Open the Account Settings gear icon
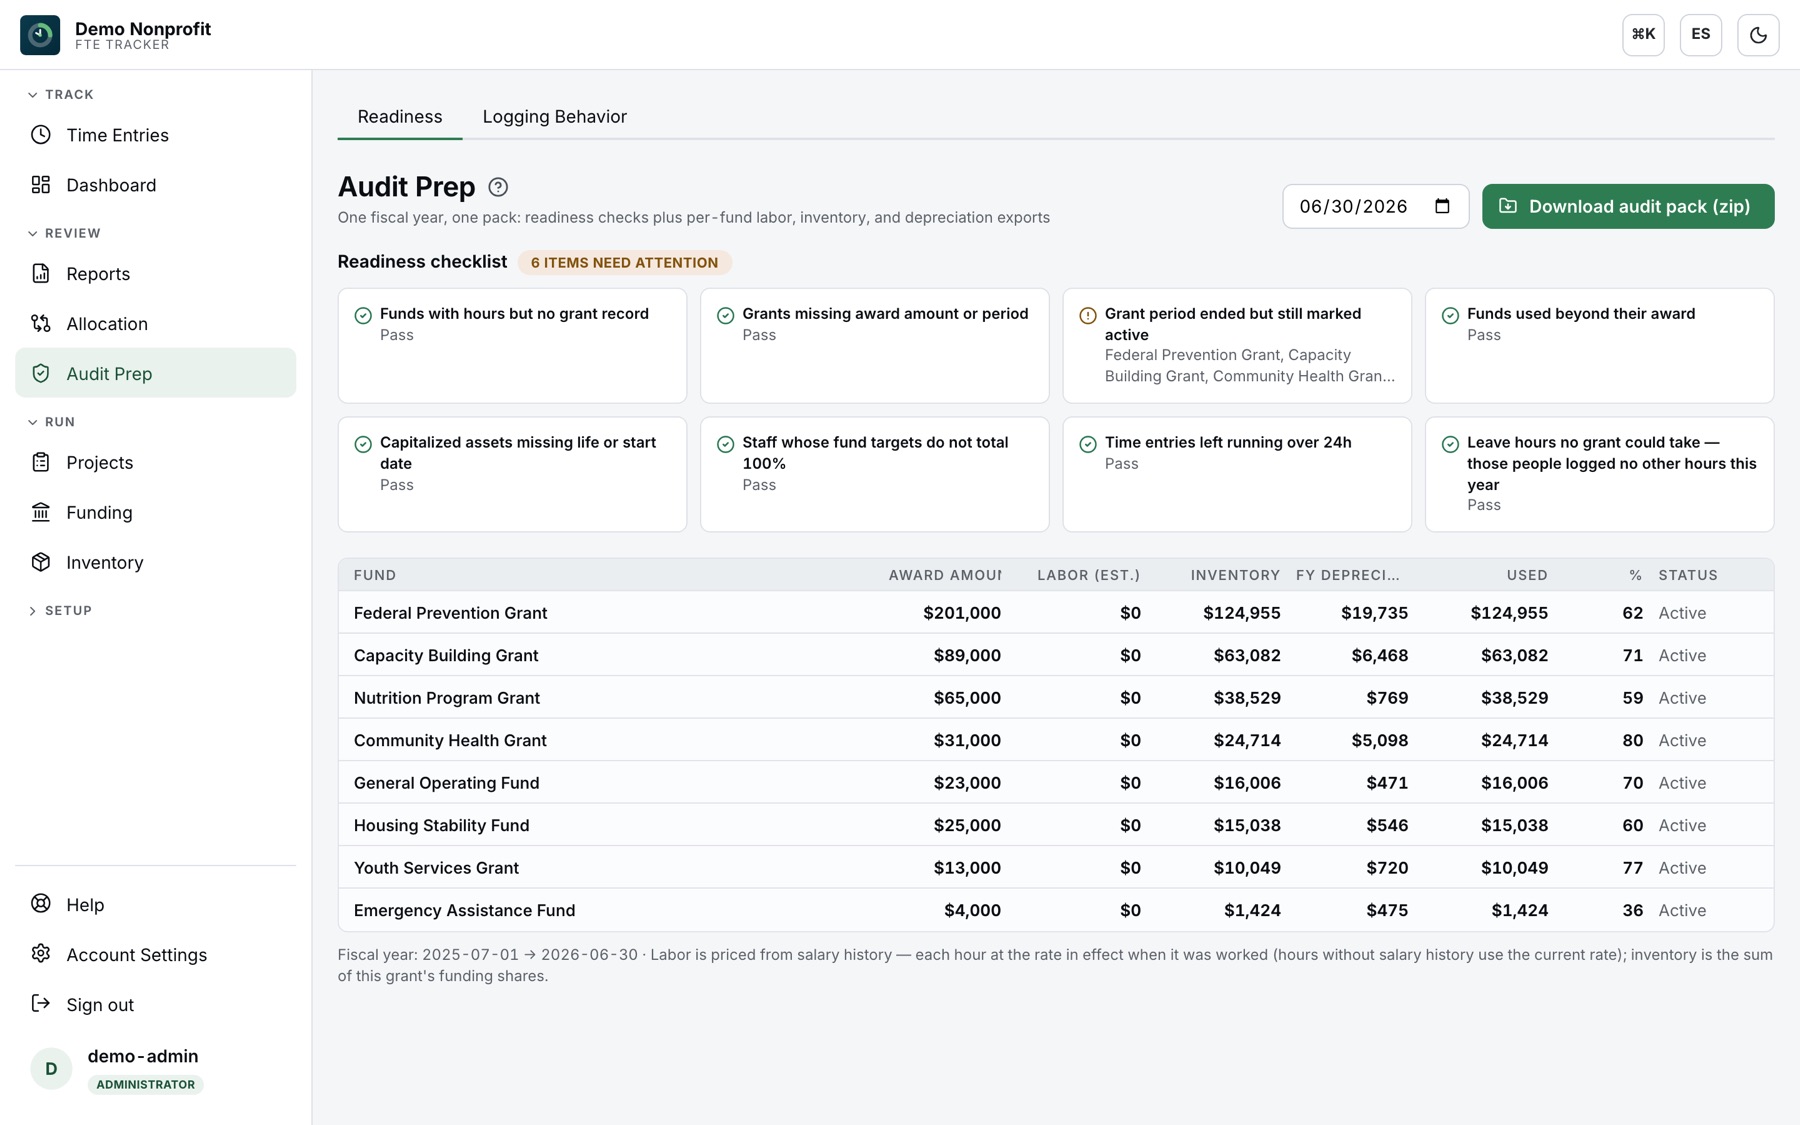Image resolution: width=1800 pixels, height=1125 pixels. [41, 955]
